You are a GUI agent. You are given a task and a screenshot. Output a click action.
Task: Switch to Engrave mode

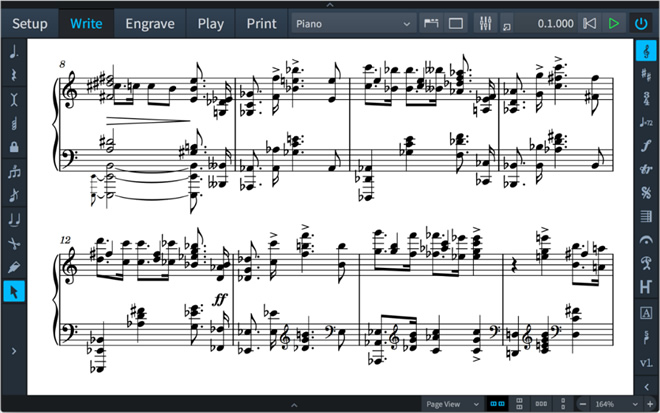click(150, 24)
